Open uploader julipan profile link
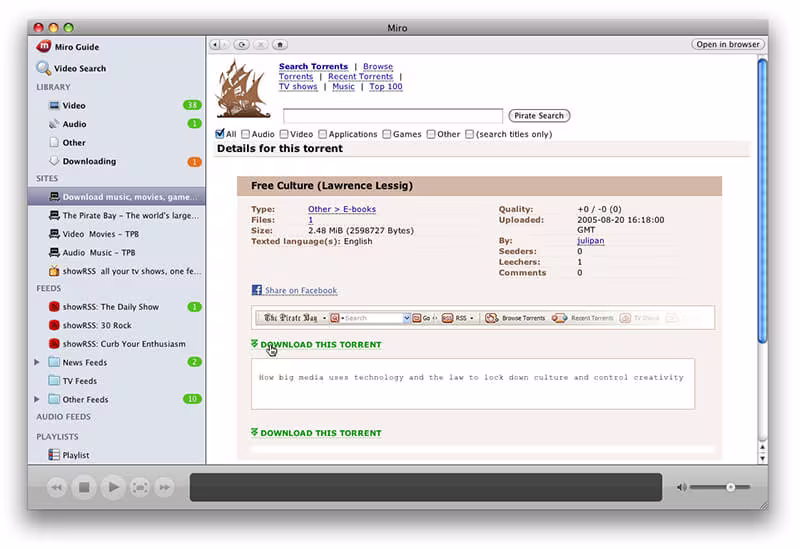This screenshot has height=548, width=800. (590, 240)
